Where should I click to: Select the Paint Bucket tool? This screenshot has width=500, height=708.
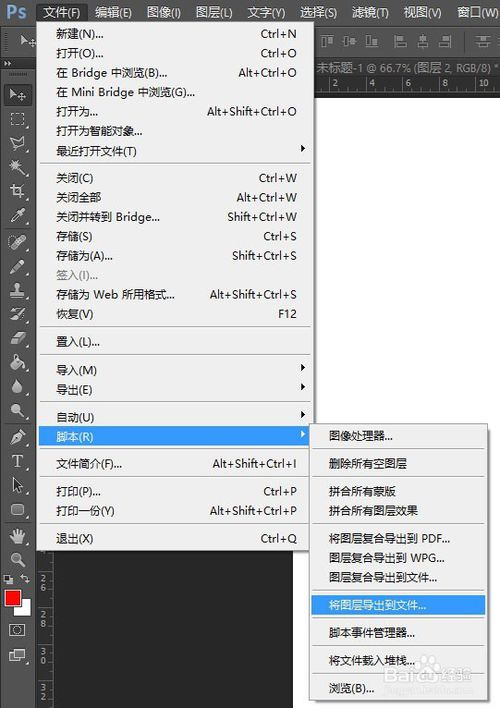(18, 363)
